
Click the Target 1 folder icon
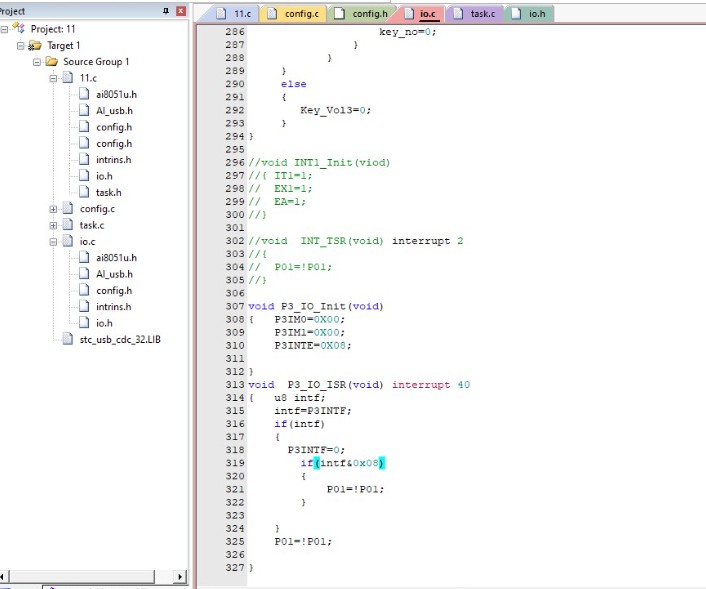(x=35, y=45)
